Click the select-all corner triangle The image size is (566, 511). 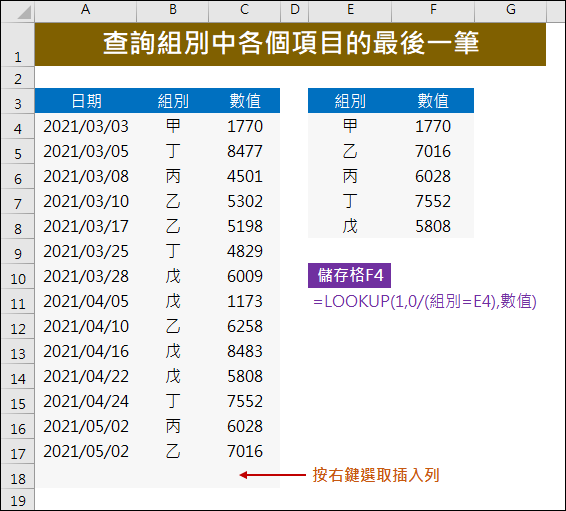(x=24, y=13)
